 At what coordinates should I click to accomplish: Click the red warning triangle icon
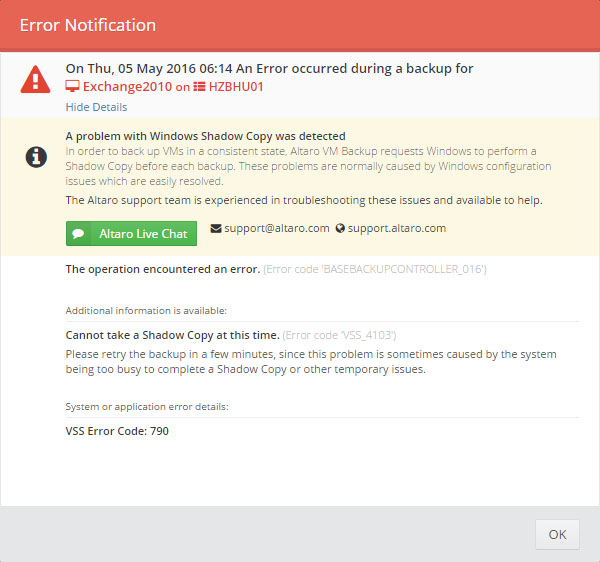tap(35, 80)
